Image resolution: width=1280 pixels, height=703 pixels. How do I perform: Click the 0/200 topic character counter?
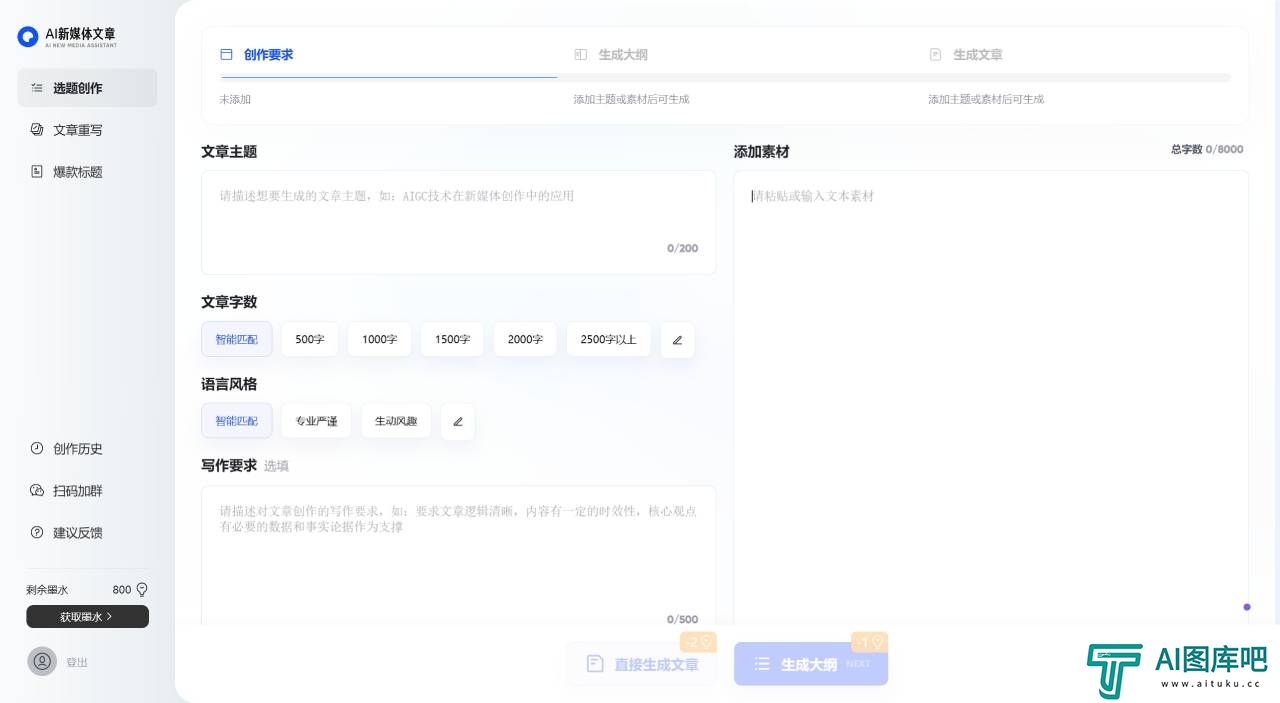click(x=683, y=248)
